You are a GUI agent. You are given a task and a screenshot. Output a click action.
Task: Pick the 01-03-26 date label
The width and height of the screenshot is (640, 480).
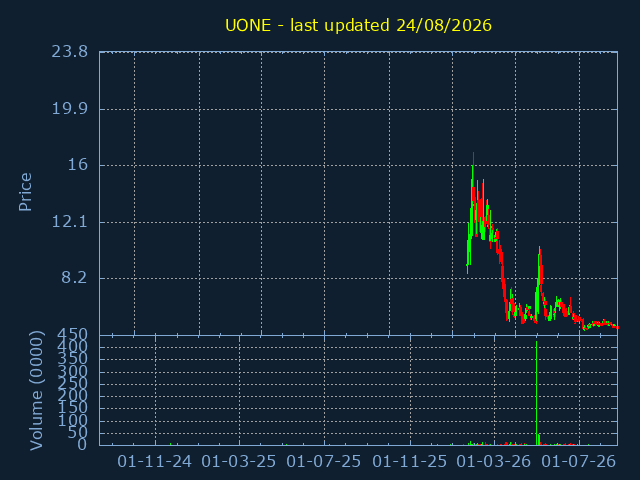493,462
